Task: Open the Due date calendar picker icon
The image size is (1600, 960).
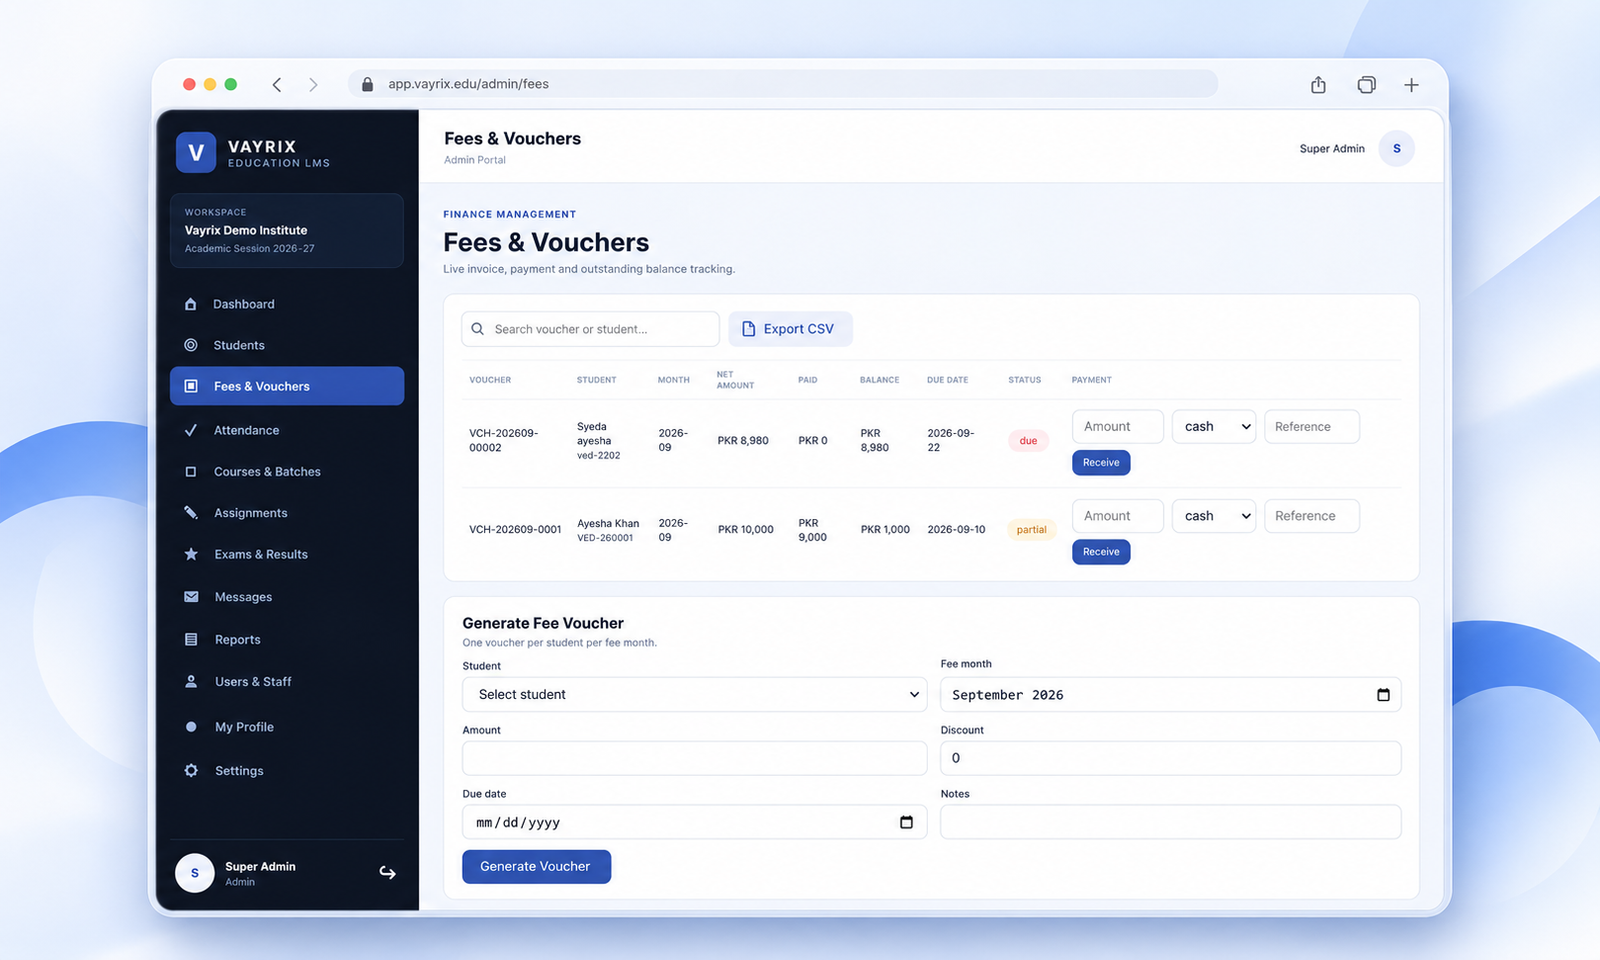Action: pos(907,822)
